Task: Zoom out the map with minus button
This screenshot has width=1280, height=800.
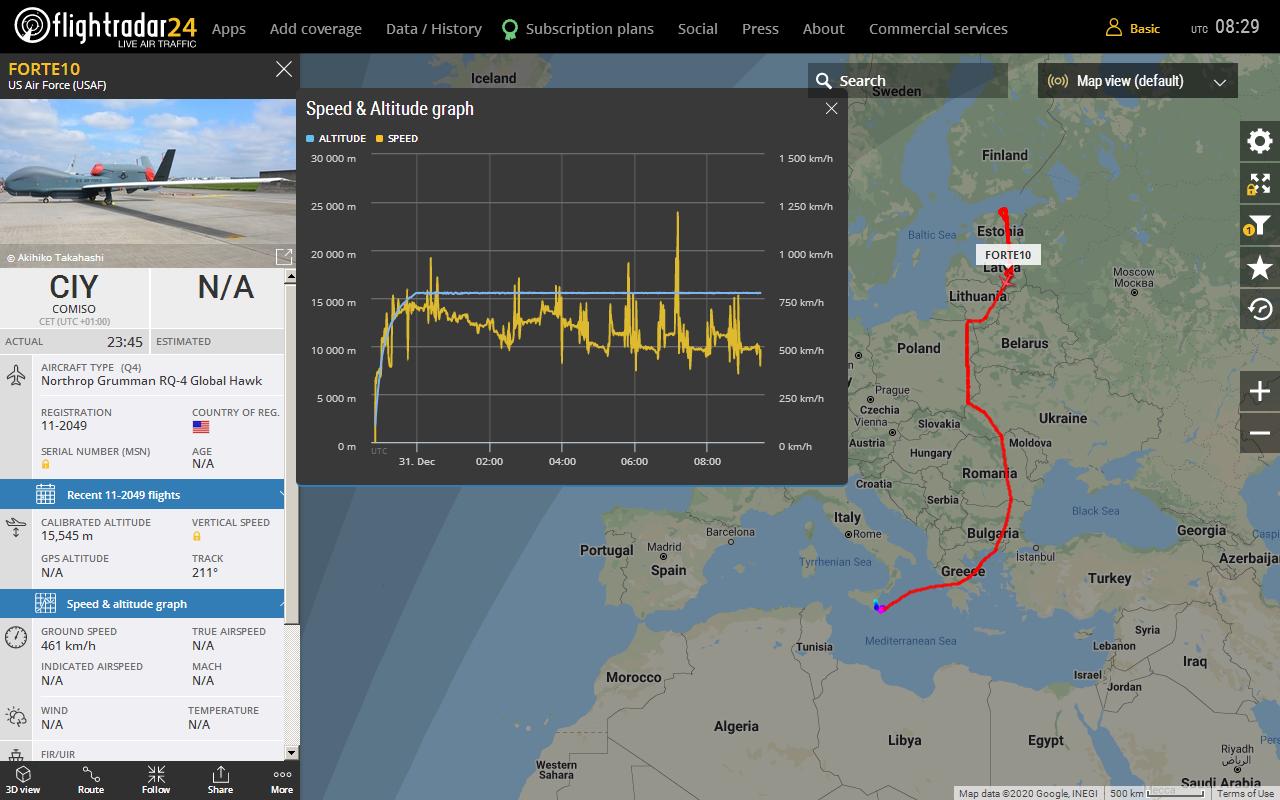Action: click(x=1260, y=433)
